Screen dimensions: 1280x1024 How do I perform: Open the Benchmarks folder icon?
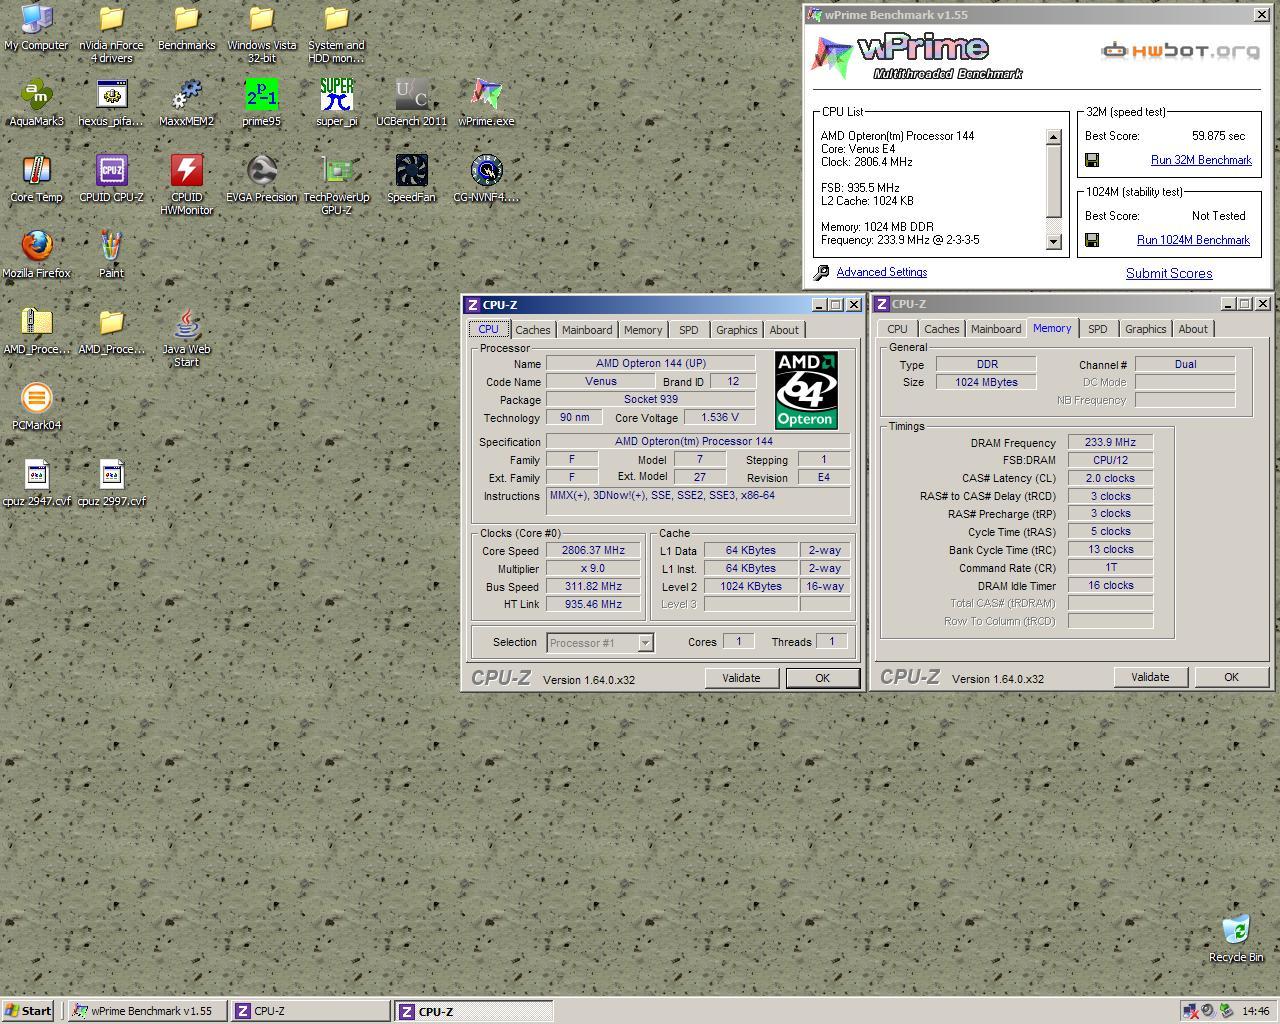[186, 27]
